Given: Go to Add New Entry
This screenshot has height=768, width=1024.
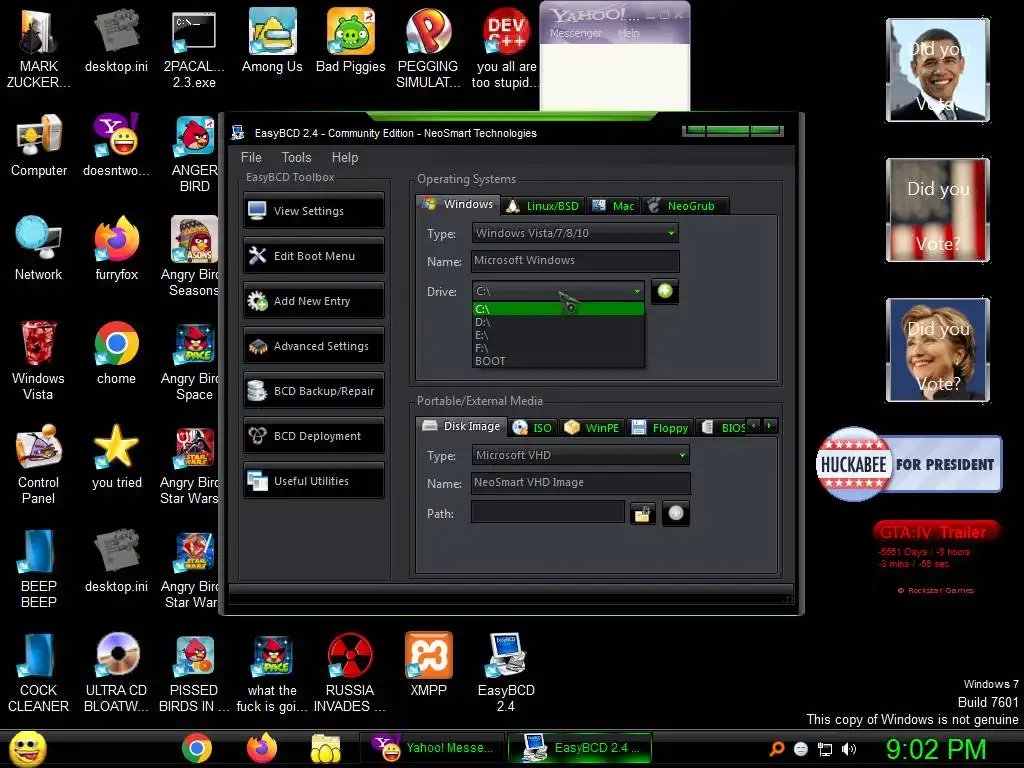Looking at the screenshot, I should [x=313, y=301].
